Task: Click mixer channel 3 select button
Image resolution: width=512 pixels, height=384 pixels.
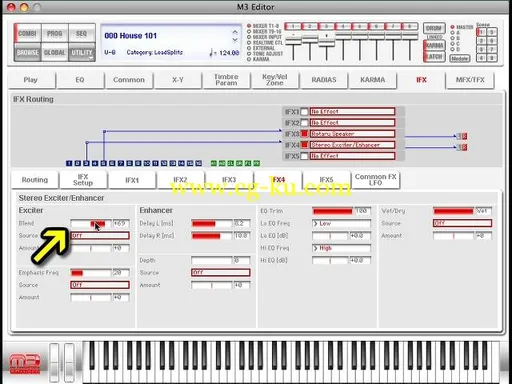Action: click(x=326, y=26)
